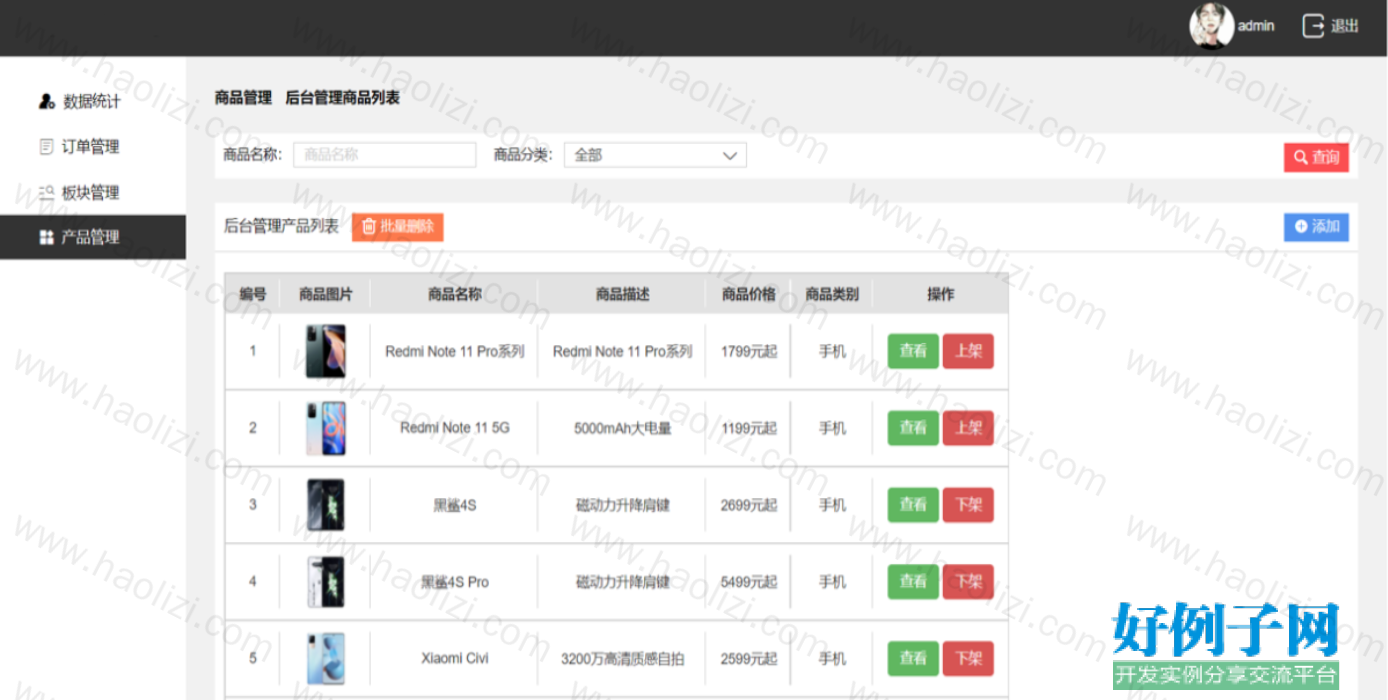Click the 商品名称 column header

click(455, 294)
